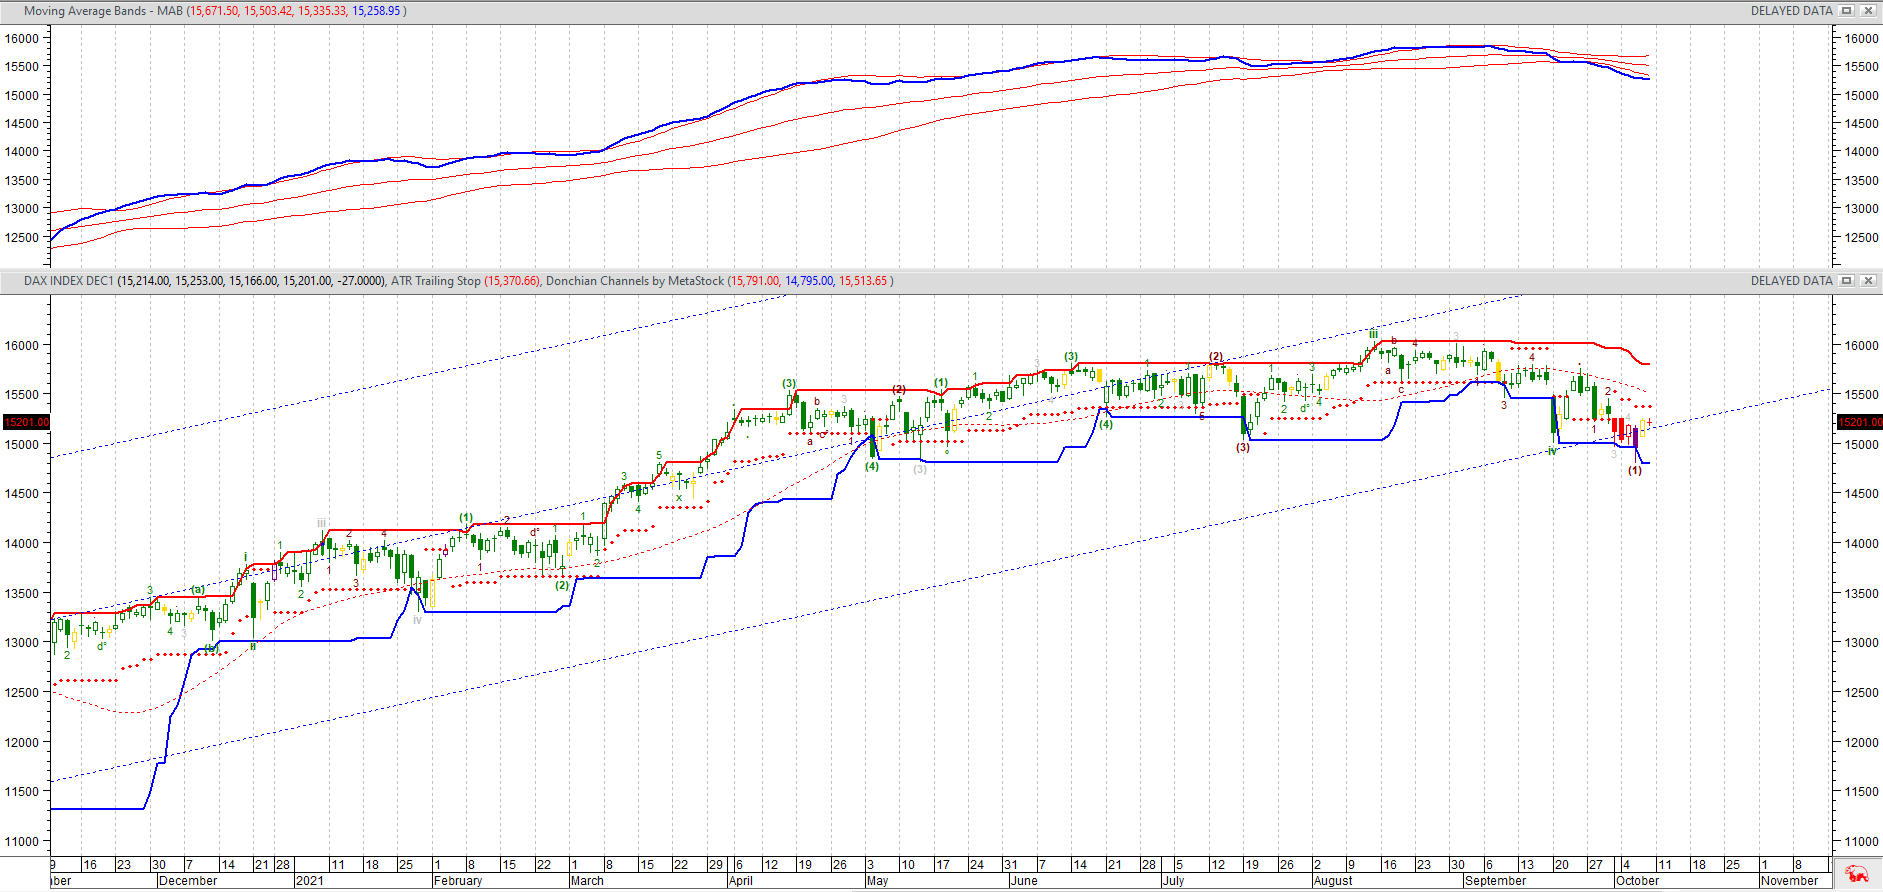Click the November month label on date axis
The image size is (1883, 892).
[x=1789, y=881]
